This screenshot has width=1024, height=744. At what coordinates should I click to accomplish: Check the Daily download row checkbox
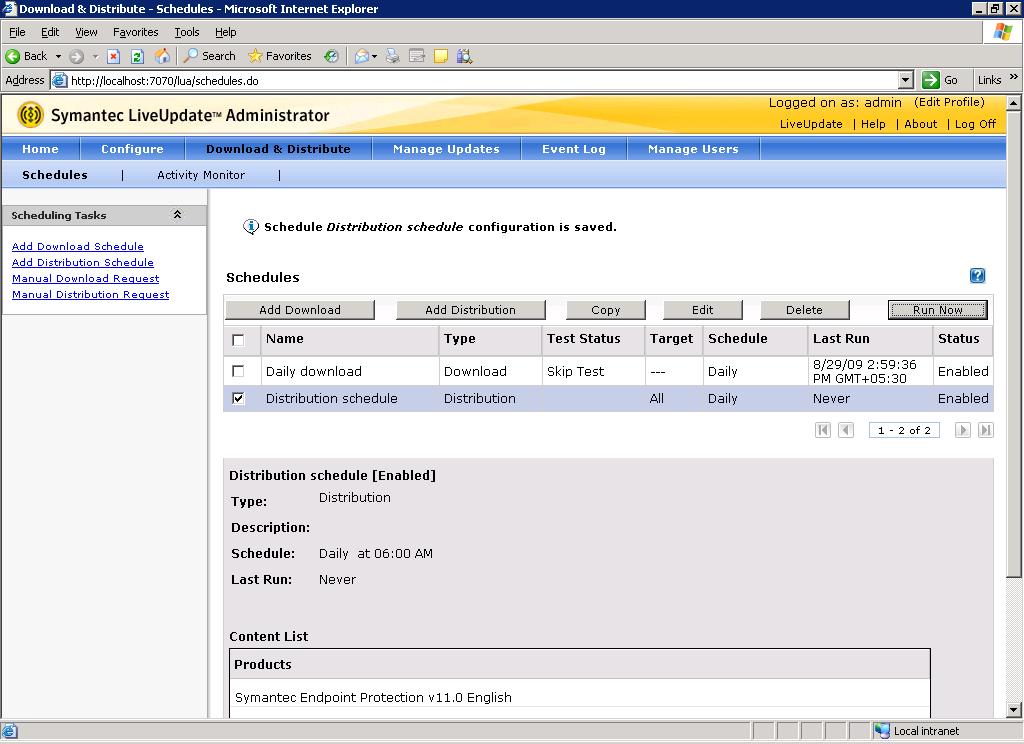pyautogui.click(x=238, y=371)
